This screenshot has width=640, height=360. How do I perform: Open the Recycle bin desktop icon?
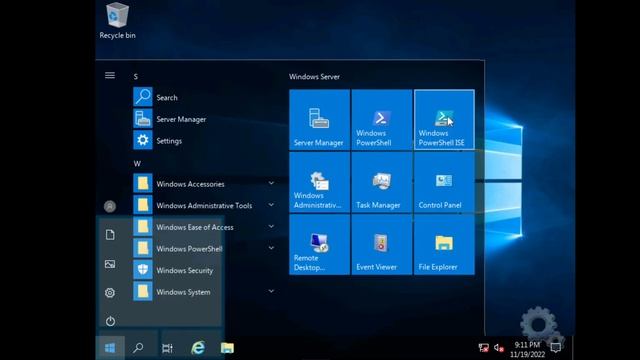[118, 21]
